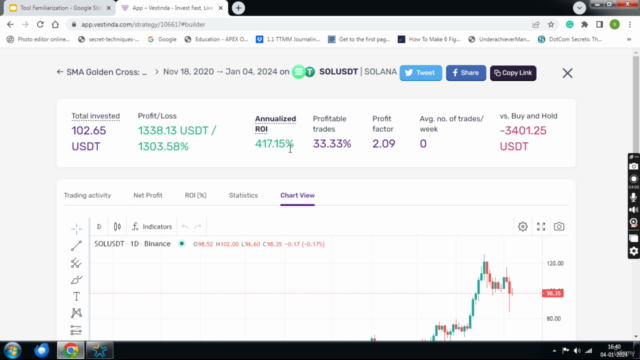This screenshot has width=640, height=360.
Task: Select the brush drawing tool
Action: pos(76,280)
